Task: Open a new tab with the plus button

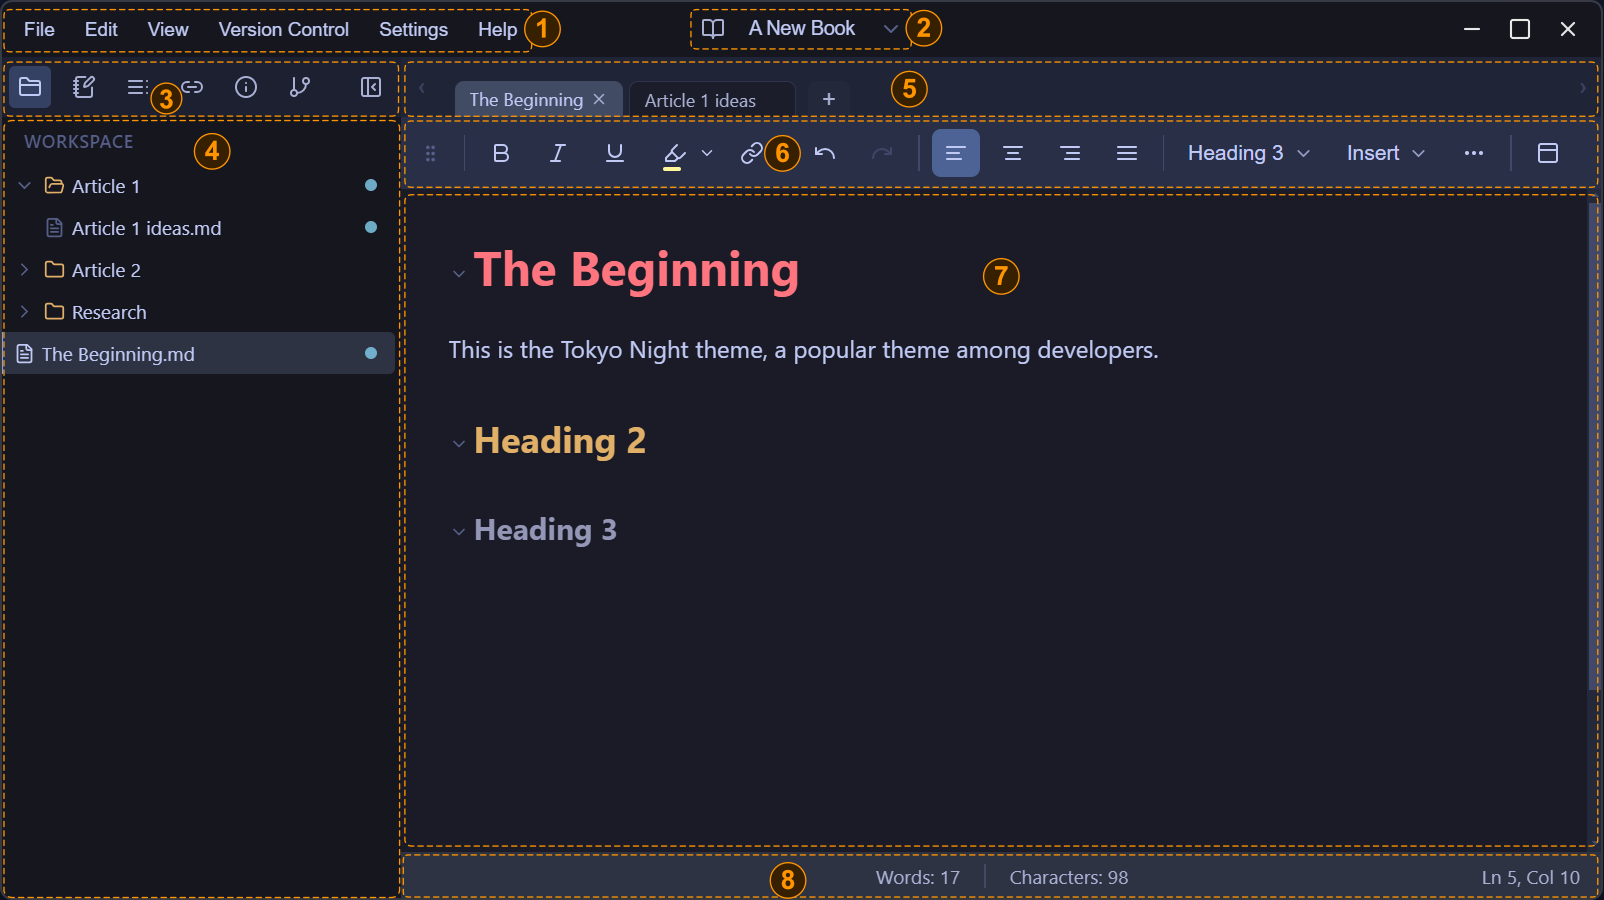Action: 829,99
